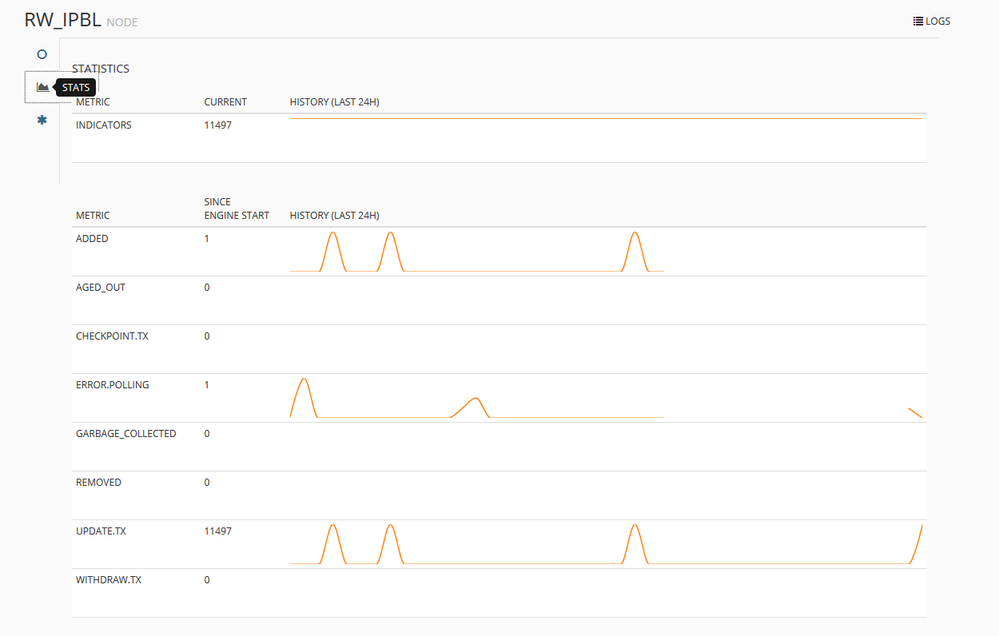Open the graph tab asterisk icon

pos(42,120)
